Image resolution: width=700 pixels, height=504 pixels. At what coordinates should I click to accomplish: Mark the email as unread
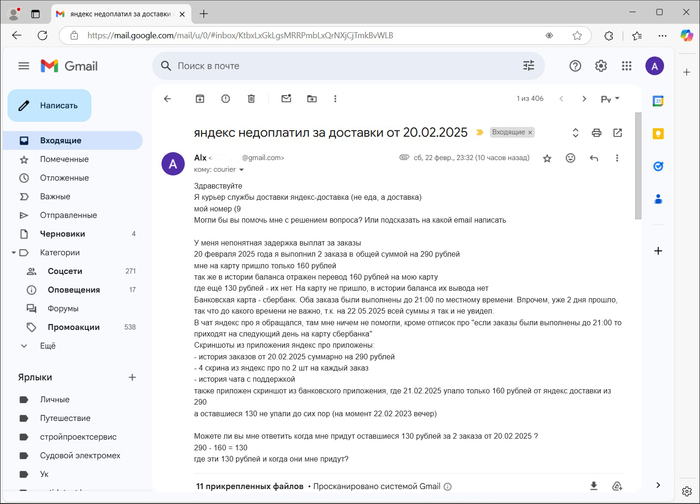(x=286, y=99)
